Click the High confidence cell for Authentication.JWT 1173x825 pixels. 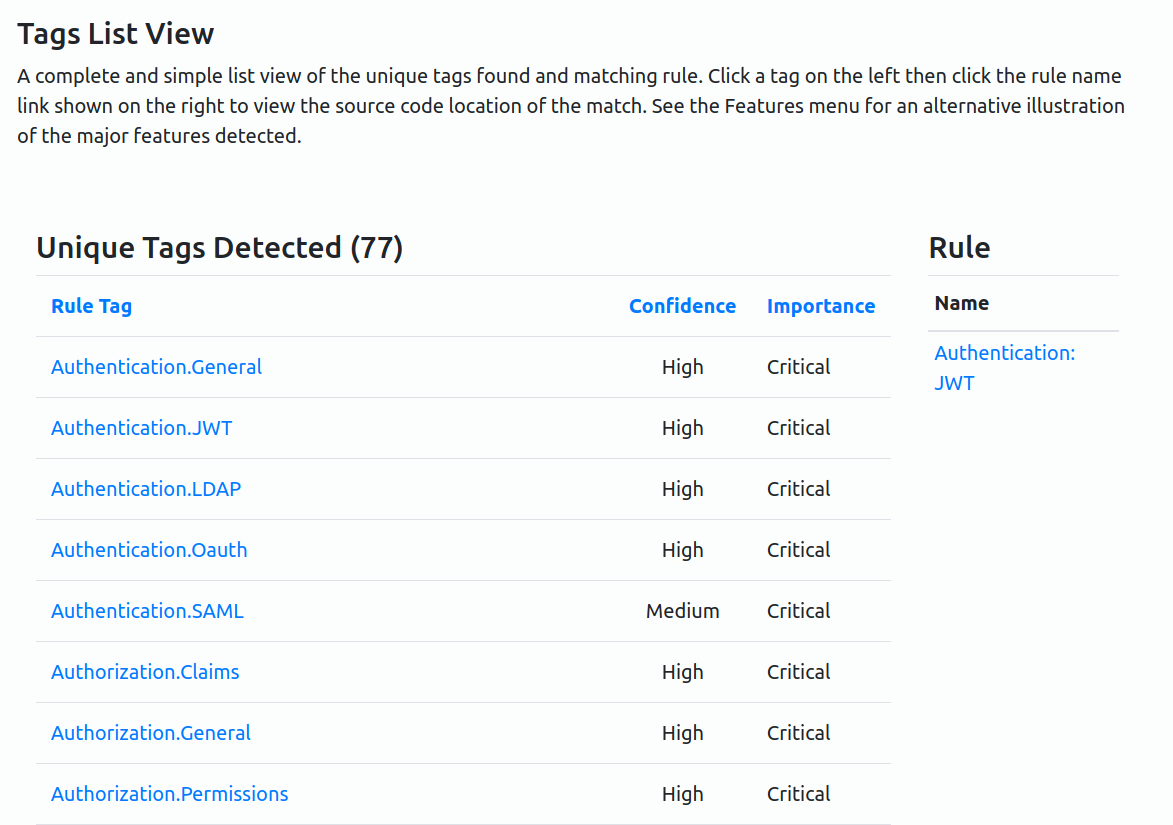tap(682, 428)
